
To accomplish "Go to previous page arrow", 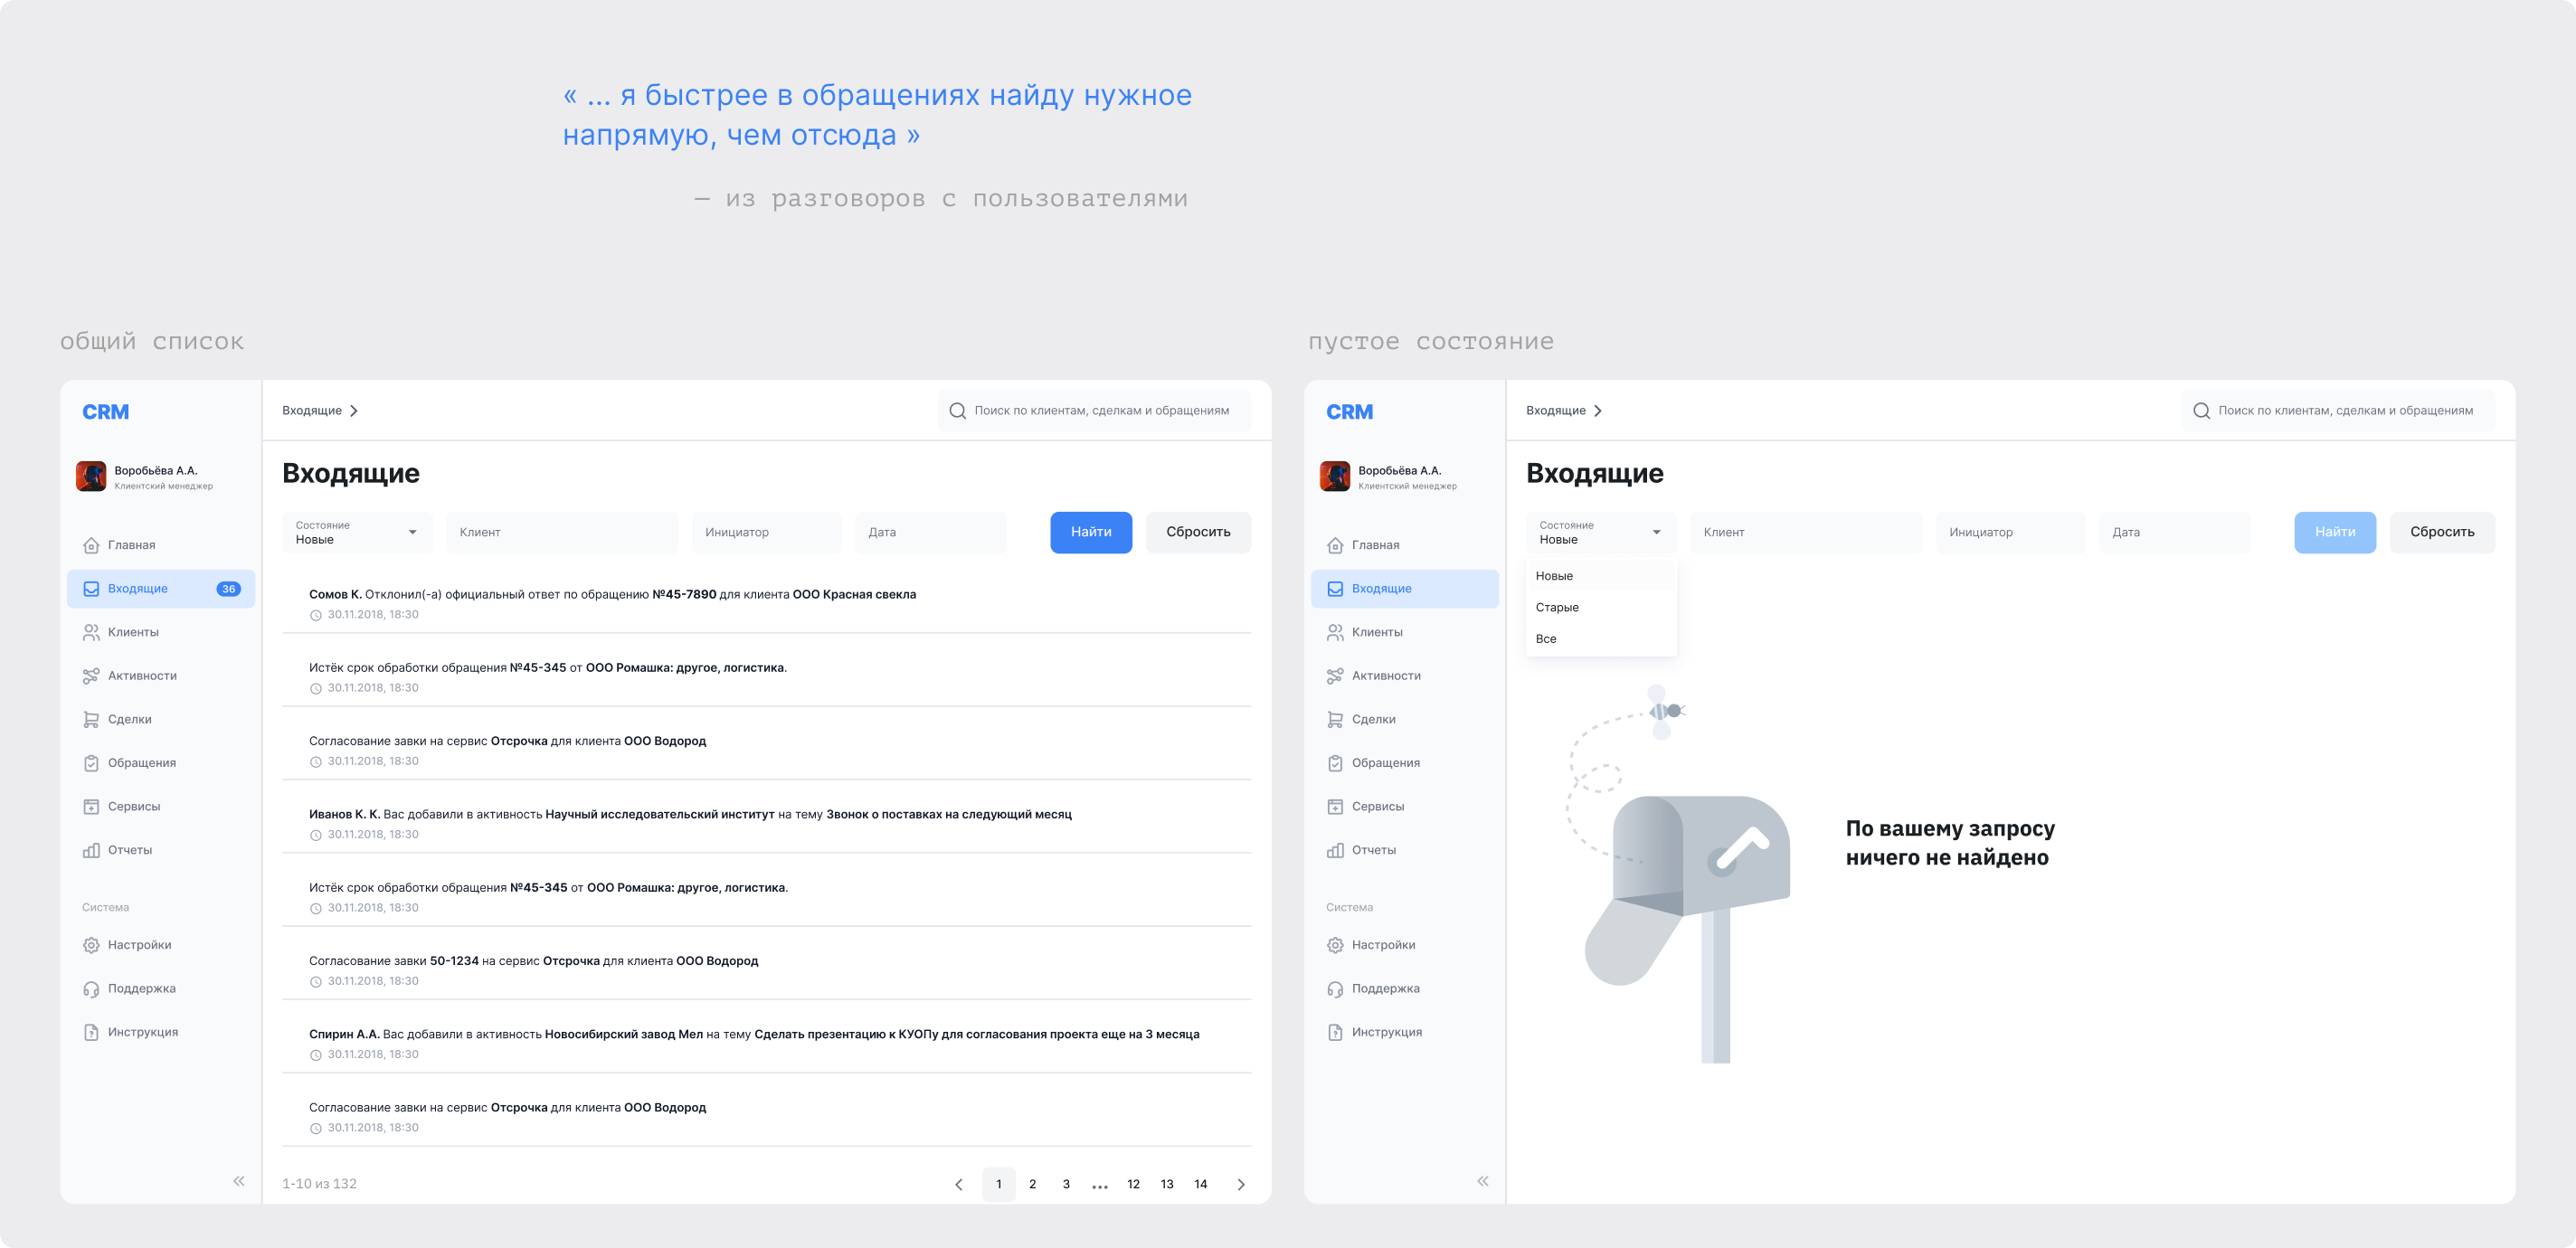I will point(959,1184).
